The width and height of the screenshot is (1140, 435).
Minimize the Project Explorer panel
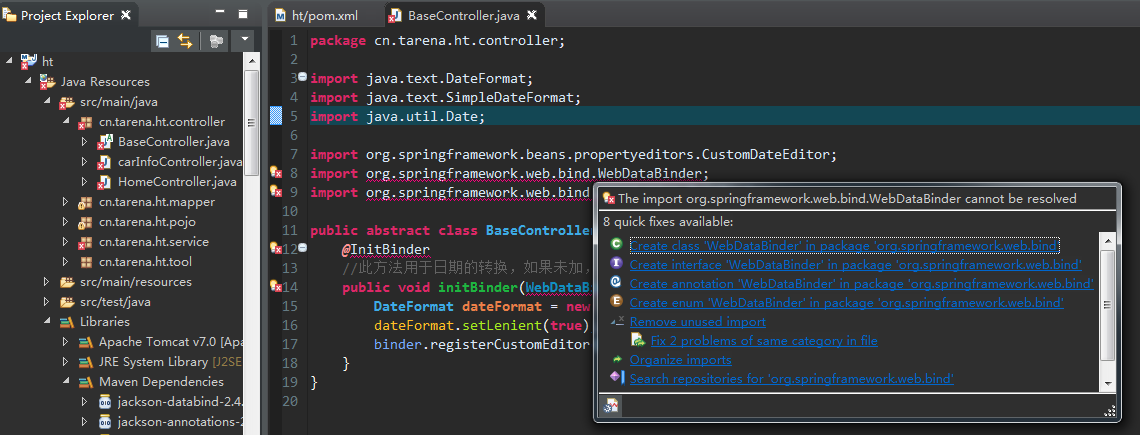[220, 13]
